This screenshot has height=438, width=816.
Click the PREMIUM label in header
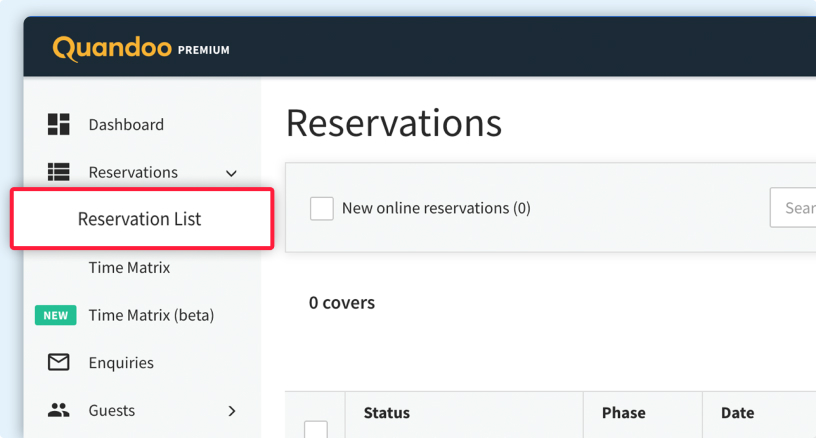click(204, 50)
